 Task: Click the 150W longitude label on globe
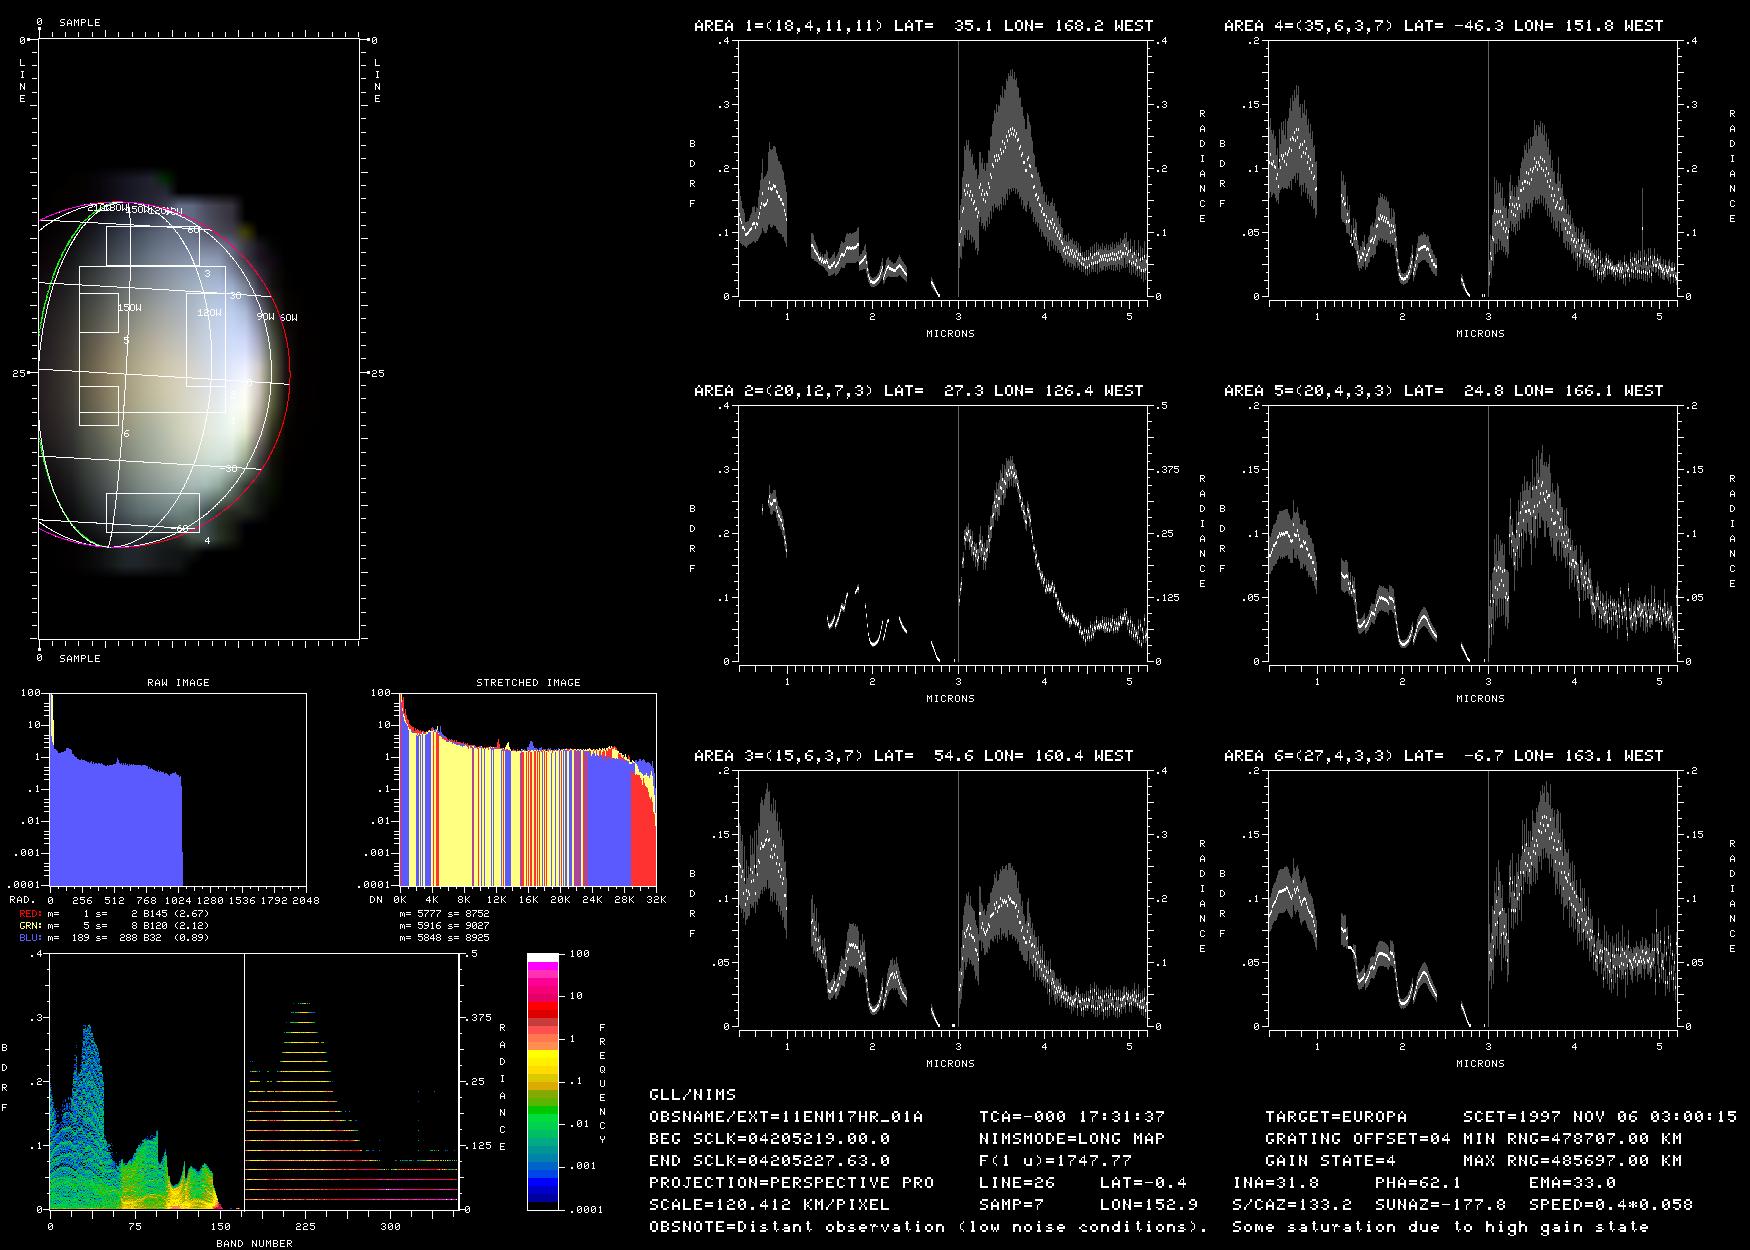point(129,308)
